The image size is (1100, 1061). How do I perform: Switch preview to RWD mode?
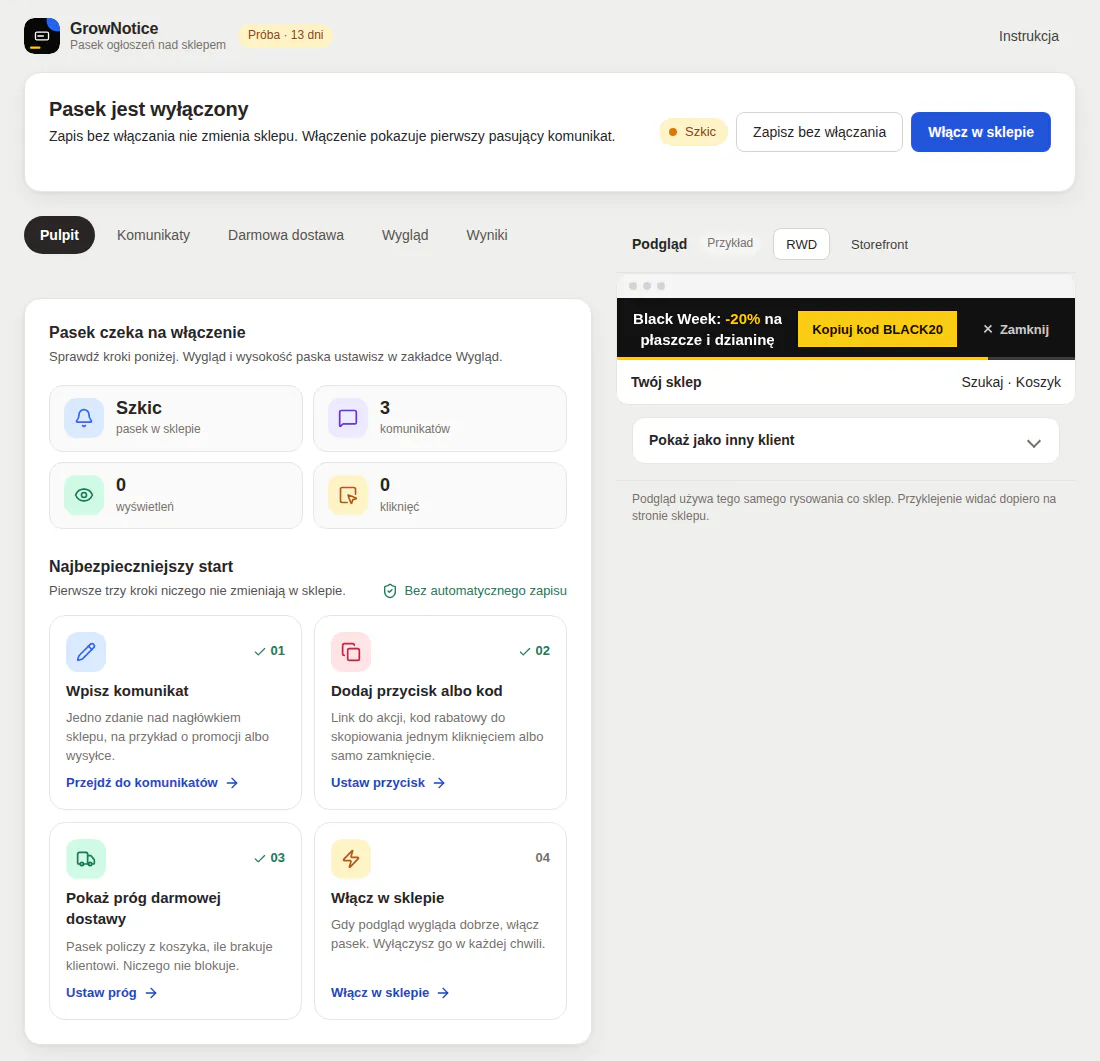[801, 244]
